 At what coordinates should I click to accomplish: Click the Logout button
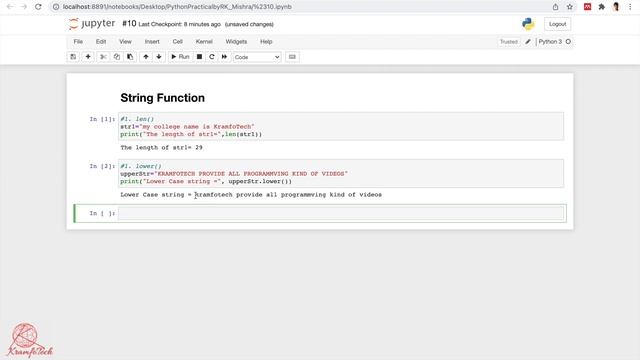click(558, 24)
